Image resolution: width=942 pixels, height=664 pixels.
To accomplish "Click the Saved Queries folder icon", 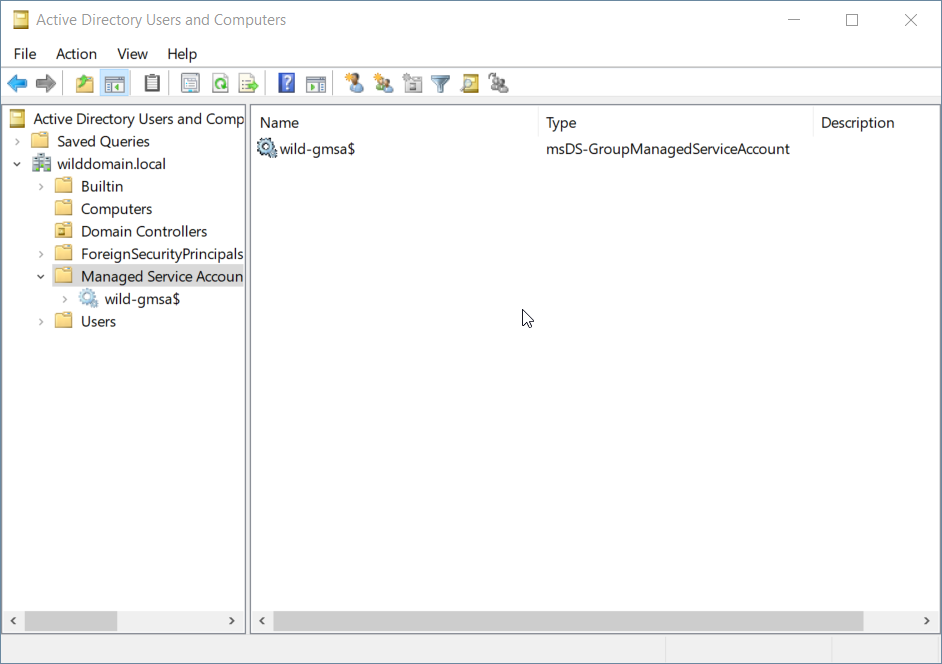I will (40, 141).
